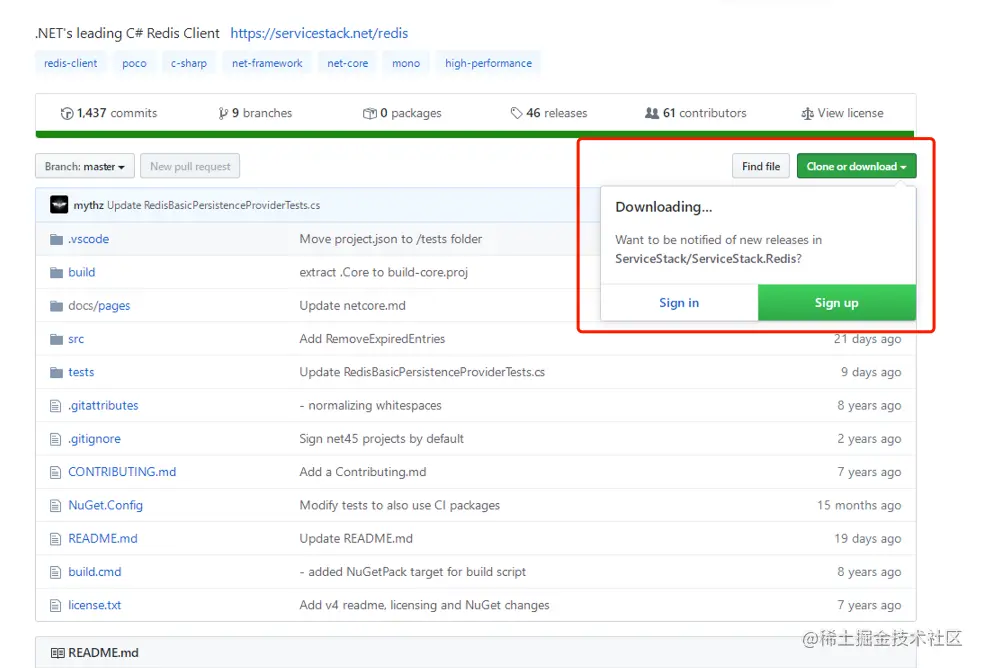The height and width of the screenshot is (668, 982).
Task: Click the README.md book icon at bottom
Action: click(58, 653)
